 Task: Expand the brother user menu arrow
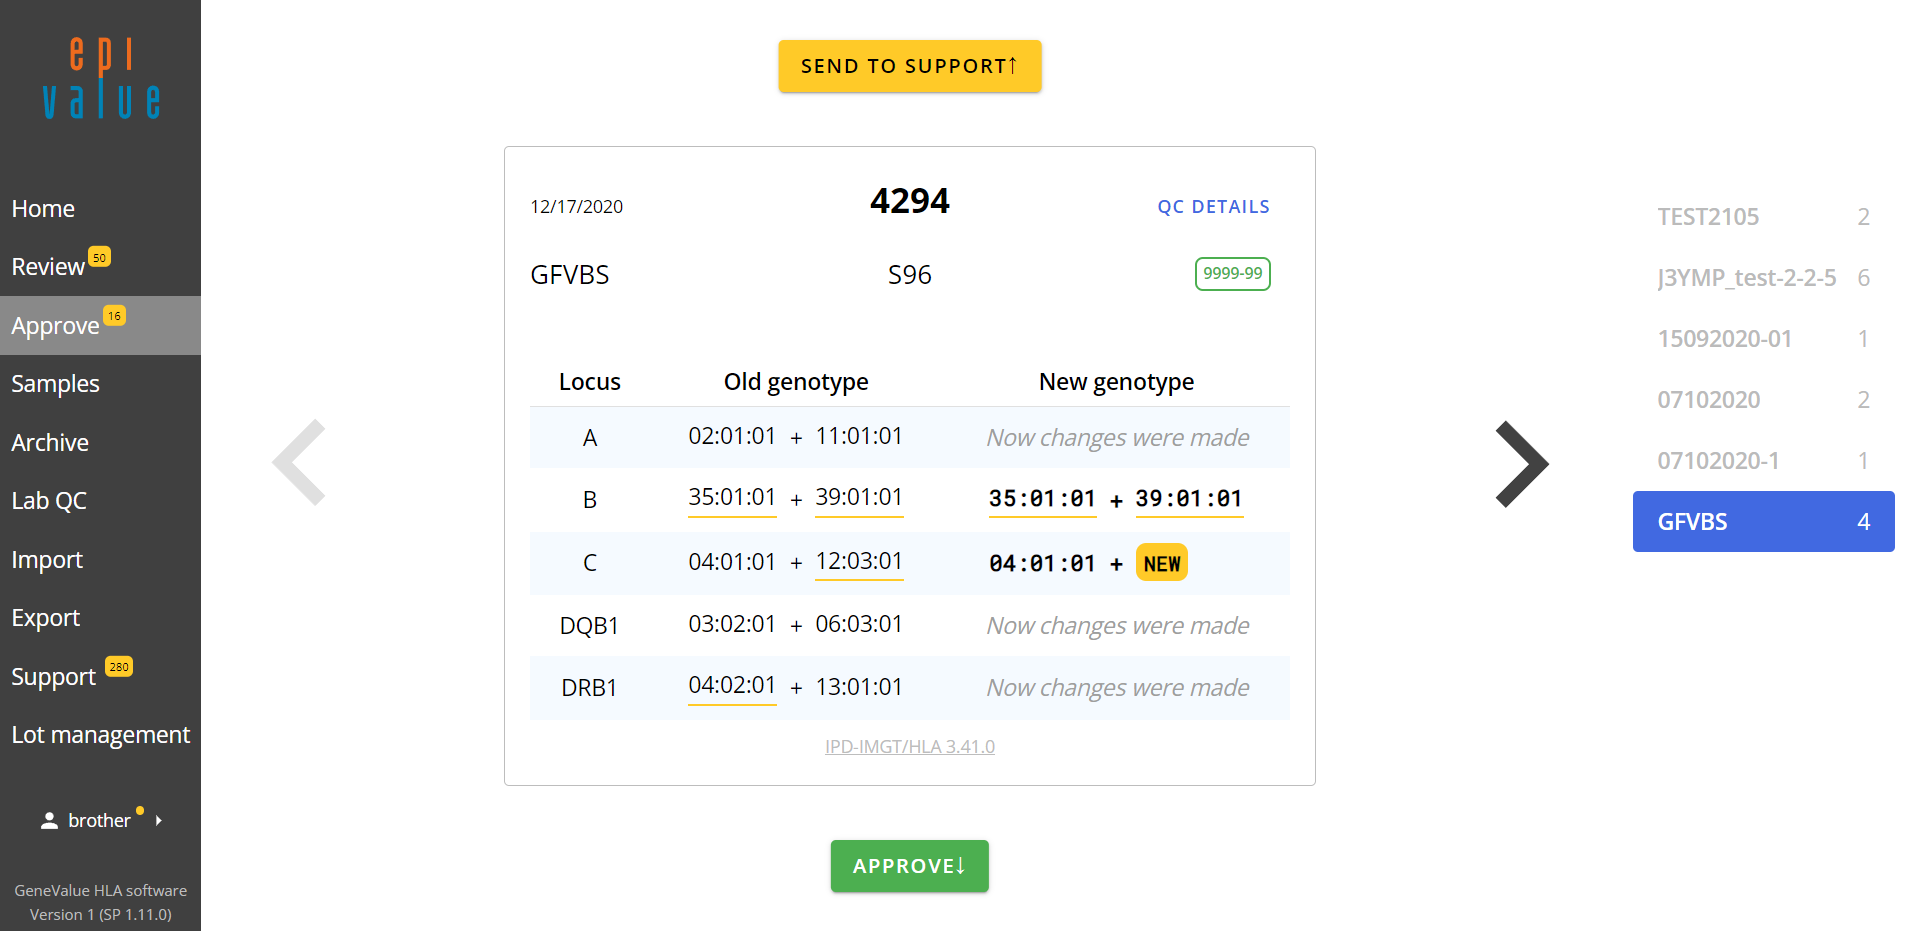(159, 821)
